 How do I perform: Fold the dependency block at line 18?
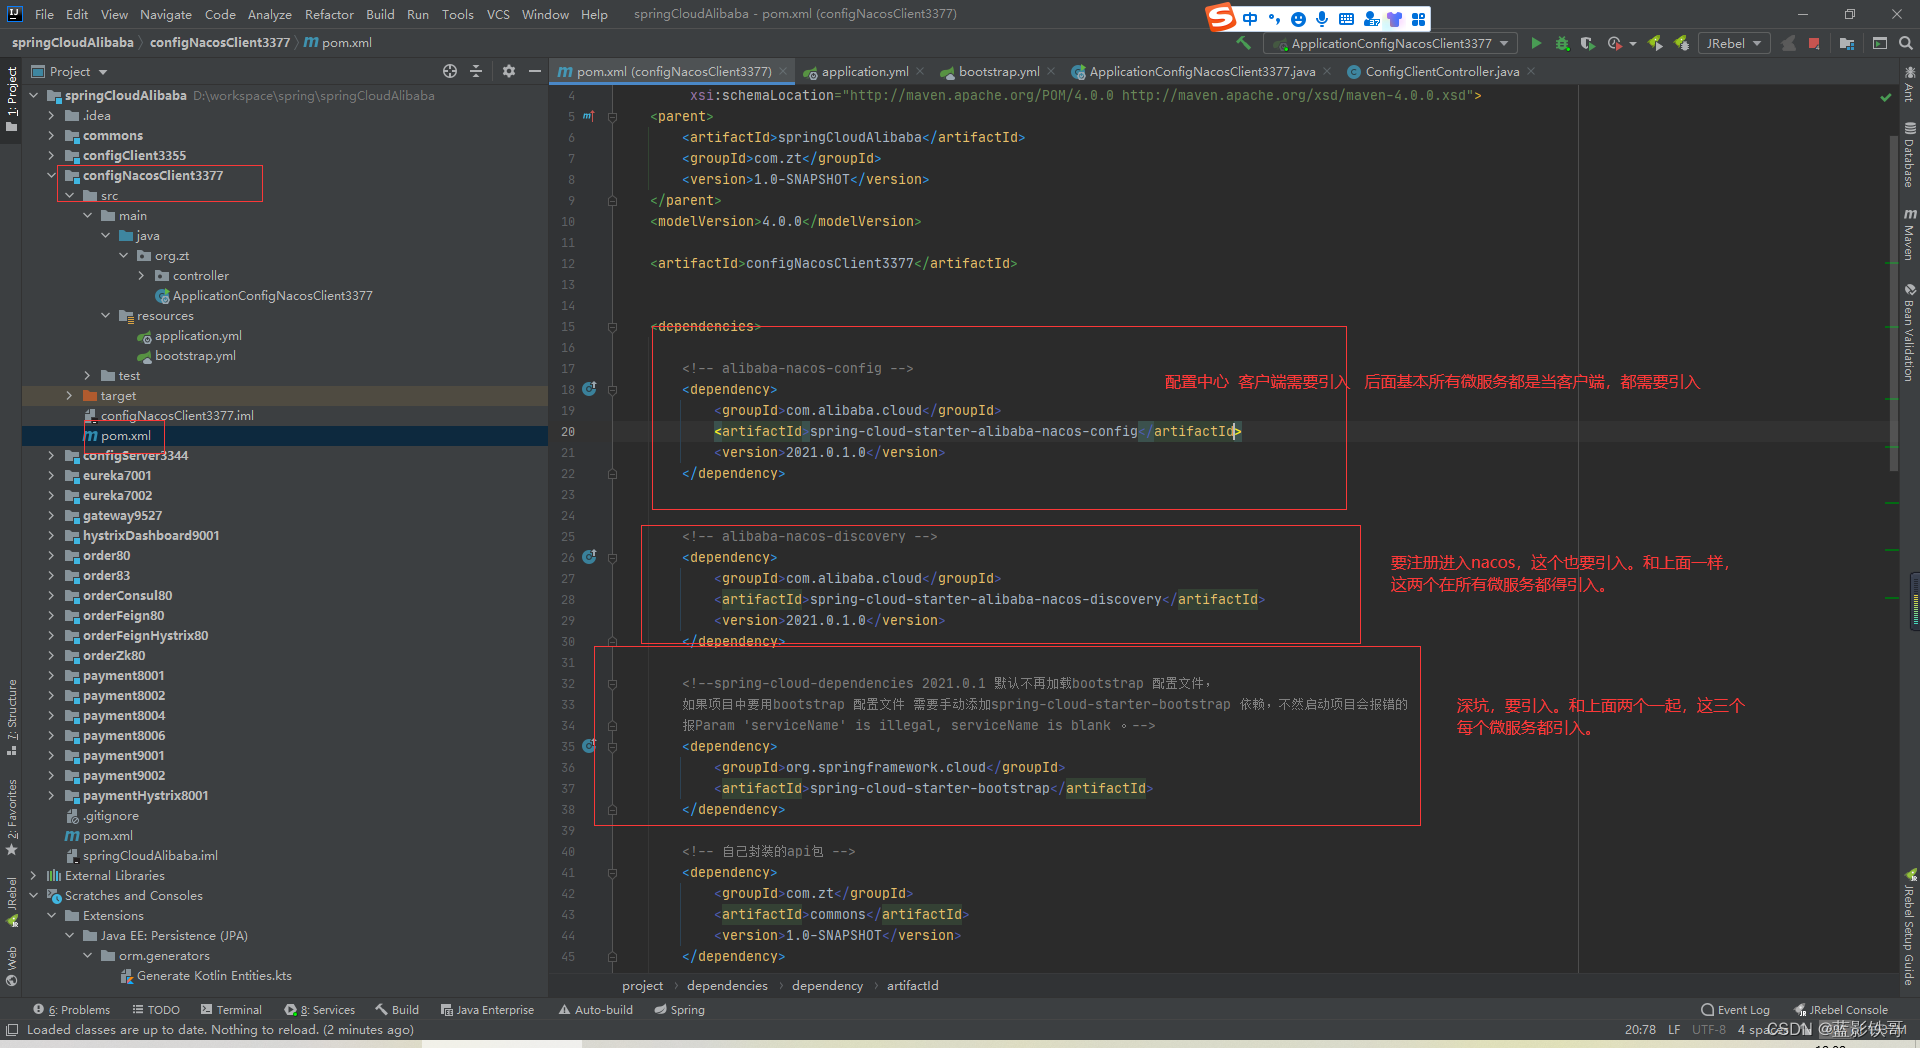coord(612,389)
